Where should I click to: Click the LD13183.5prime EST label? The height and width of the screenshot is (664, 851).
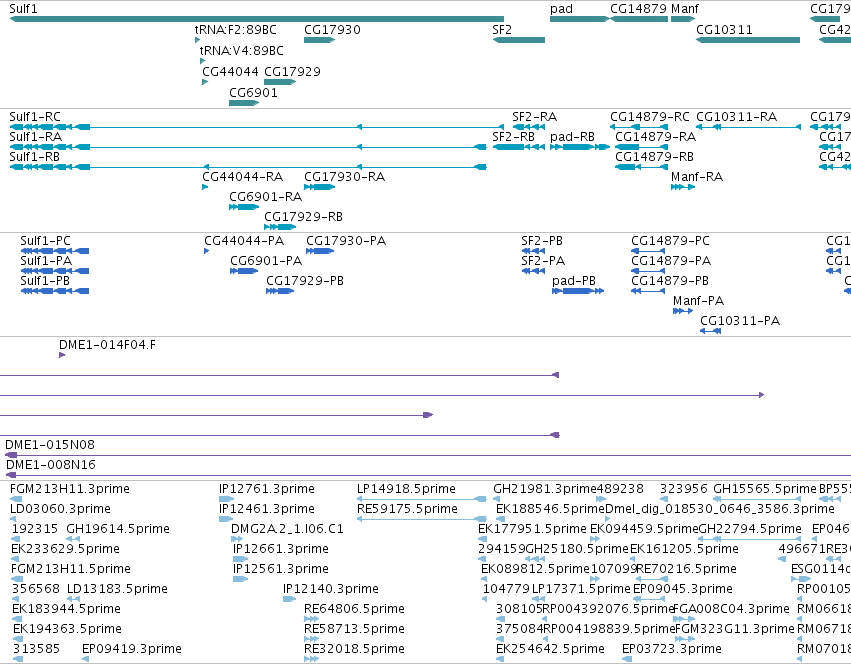[117, 590]
